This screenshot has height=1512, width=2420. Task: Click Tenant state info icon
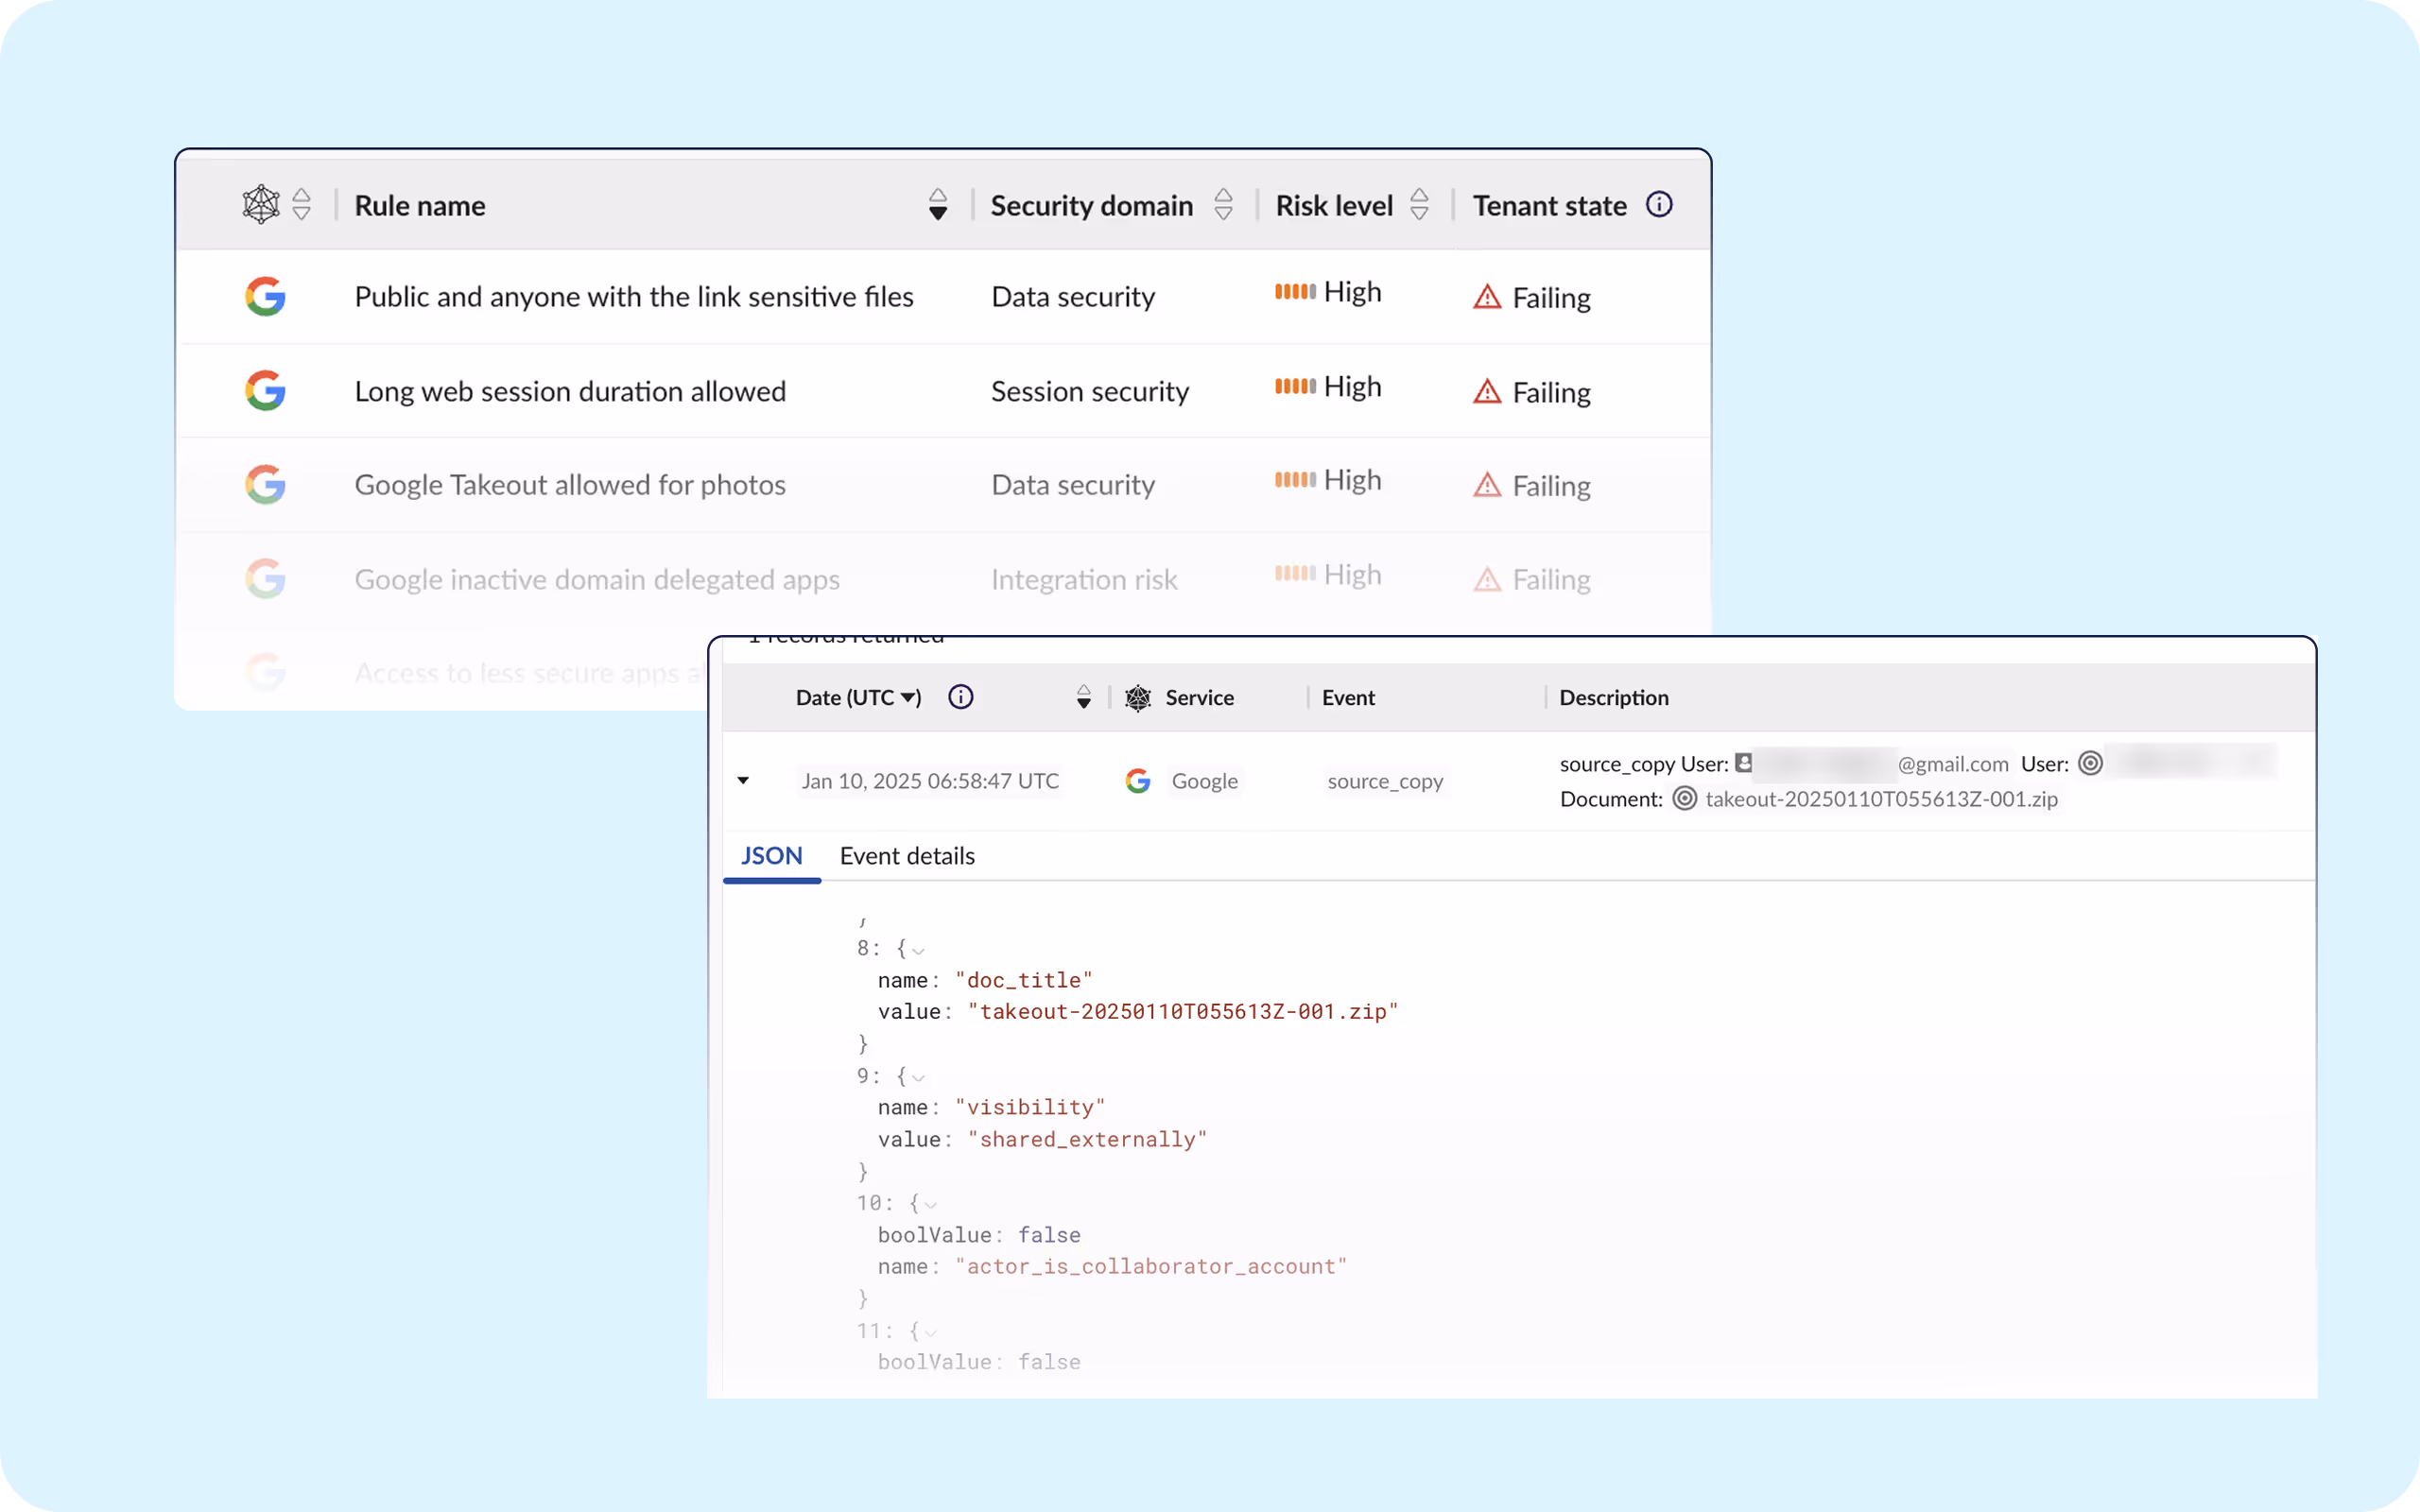(1659, 205)
